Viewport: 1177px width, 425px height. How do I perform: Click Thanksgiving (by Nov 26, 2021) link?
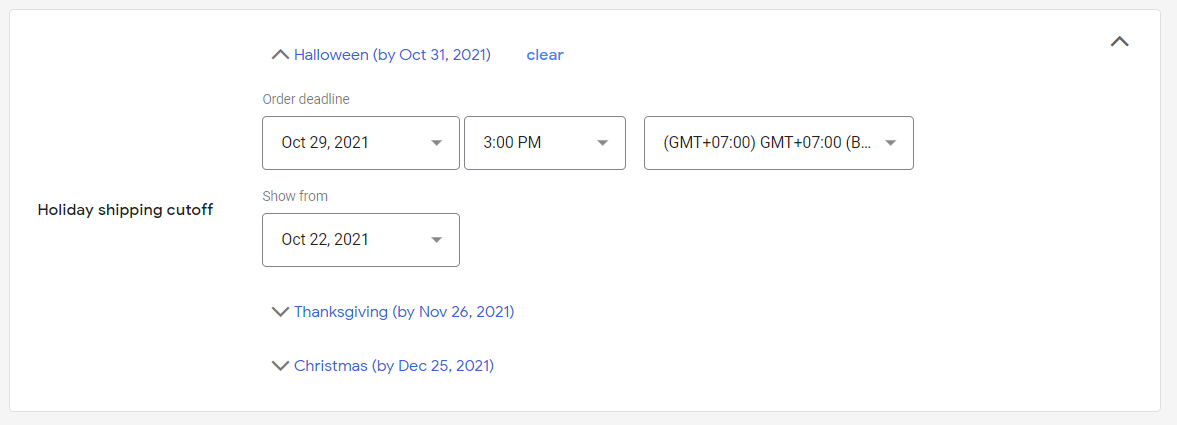click(x=404, y=312)
